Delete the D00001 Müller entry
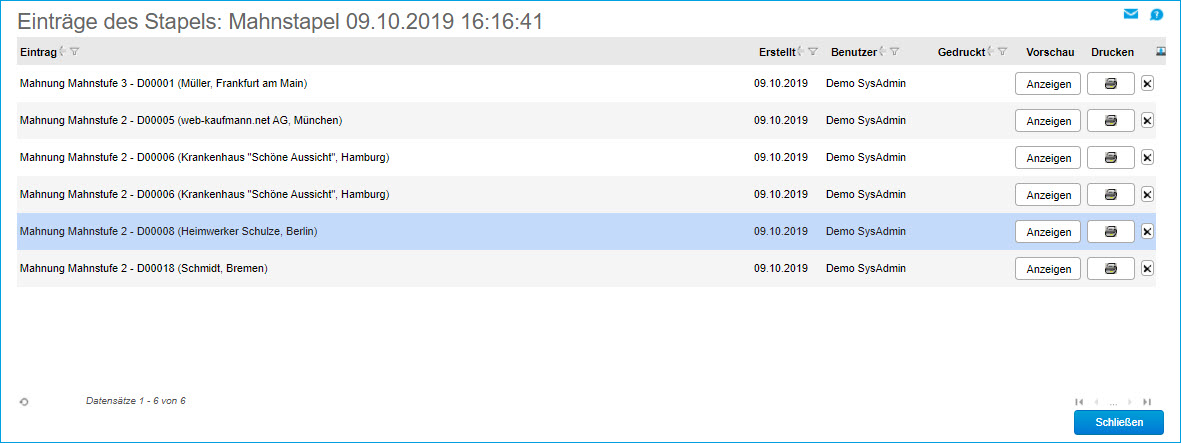The width and height of the screenshot is (1181, 443). 1147,84
